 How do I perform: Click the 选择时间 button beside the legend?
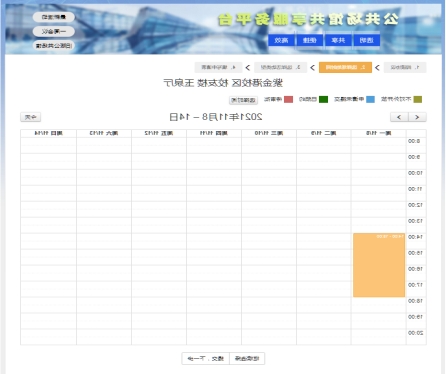(x=243, y=100)
